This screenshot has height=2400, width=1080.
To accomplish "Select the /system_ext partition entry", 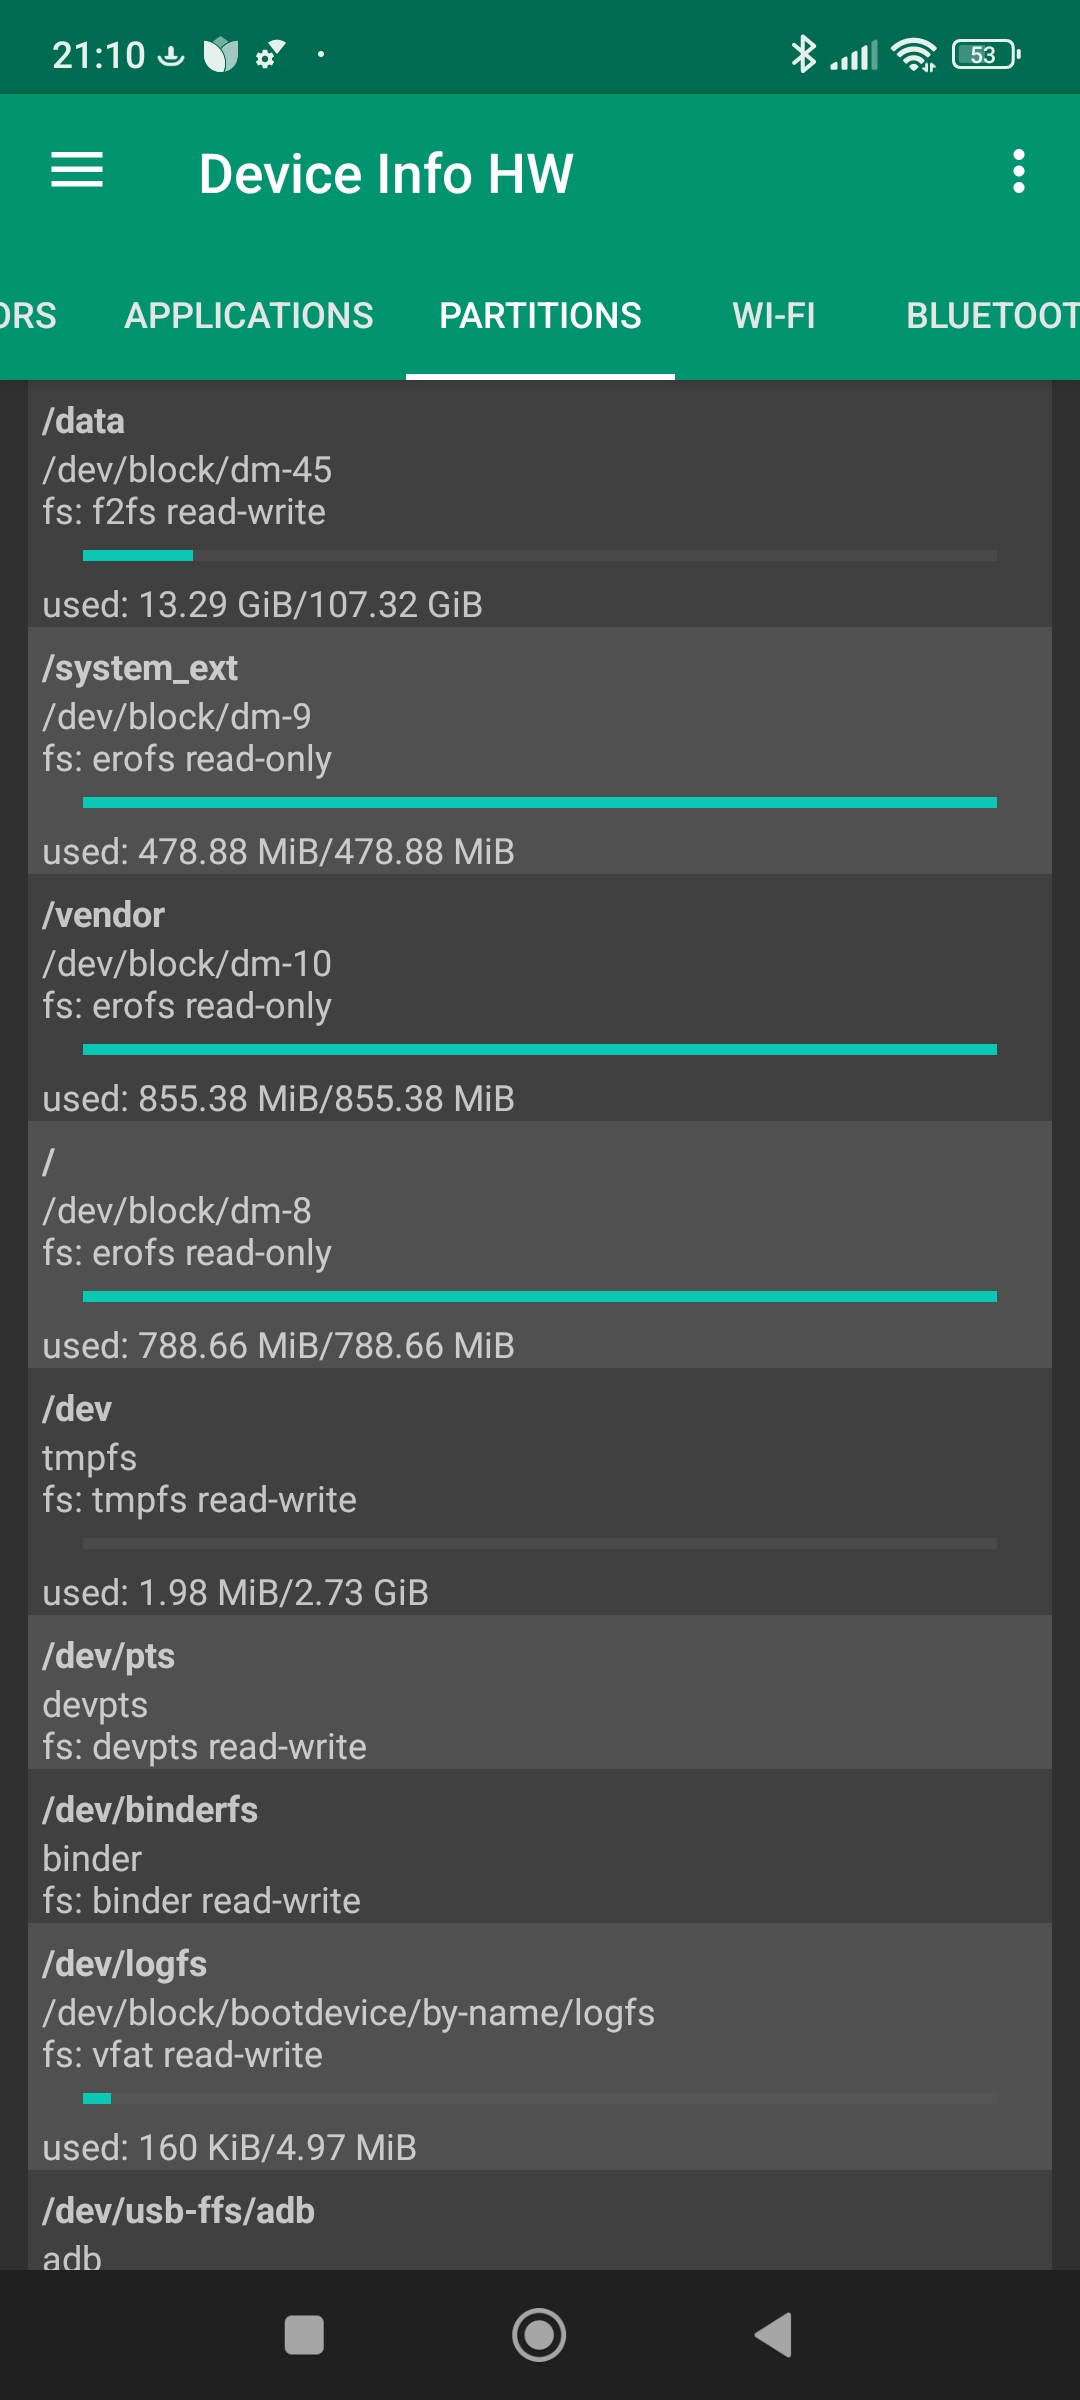I will click(540, 750).
